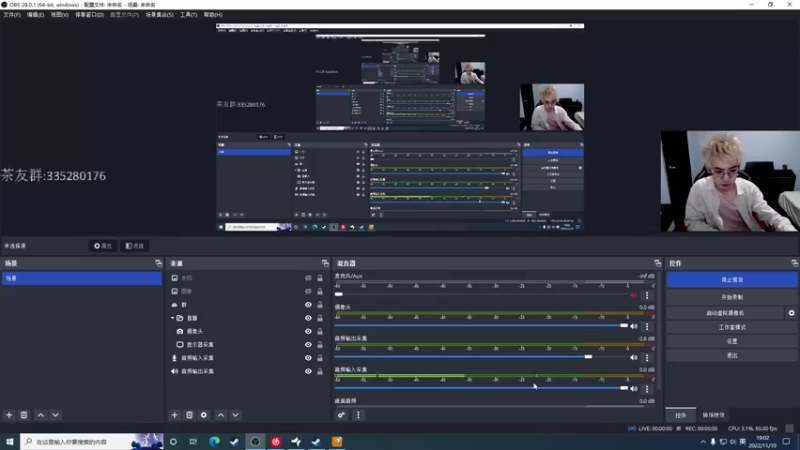Open options menu for 音频输入采集 channel
Viewport: 800px width, 450px height.
coord(647,389)
